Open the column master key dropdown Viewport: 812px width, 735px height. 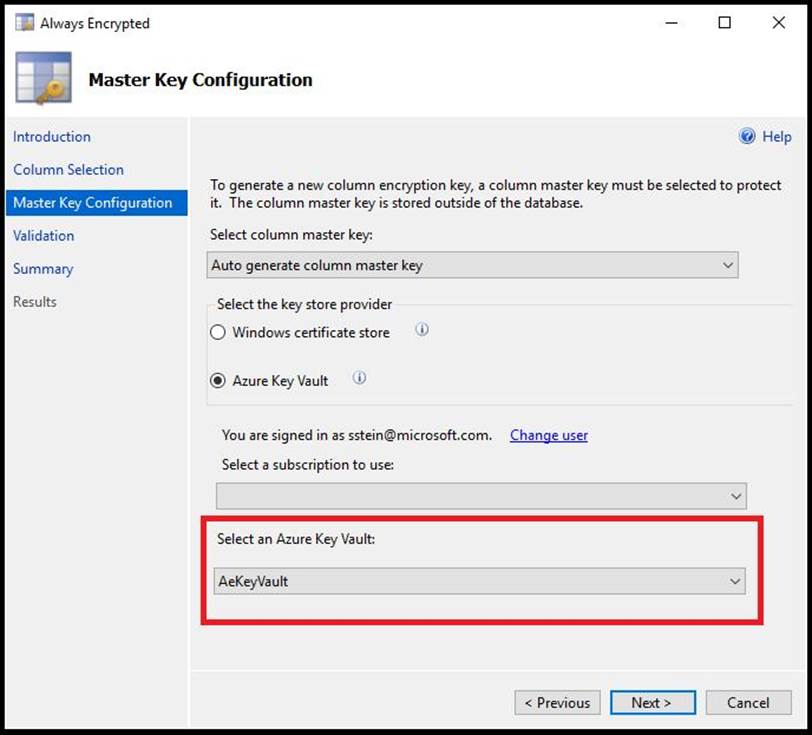(x=473, y=266)
